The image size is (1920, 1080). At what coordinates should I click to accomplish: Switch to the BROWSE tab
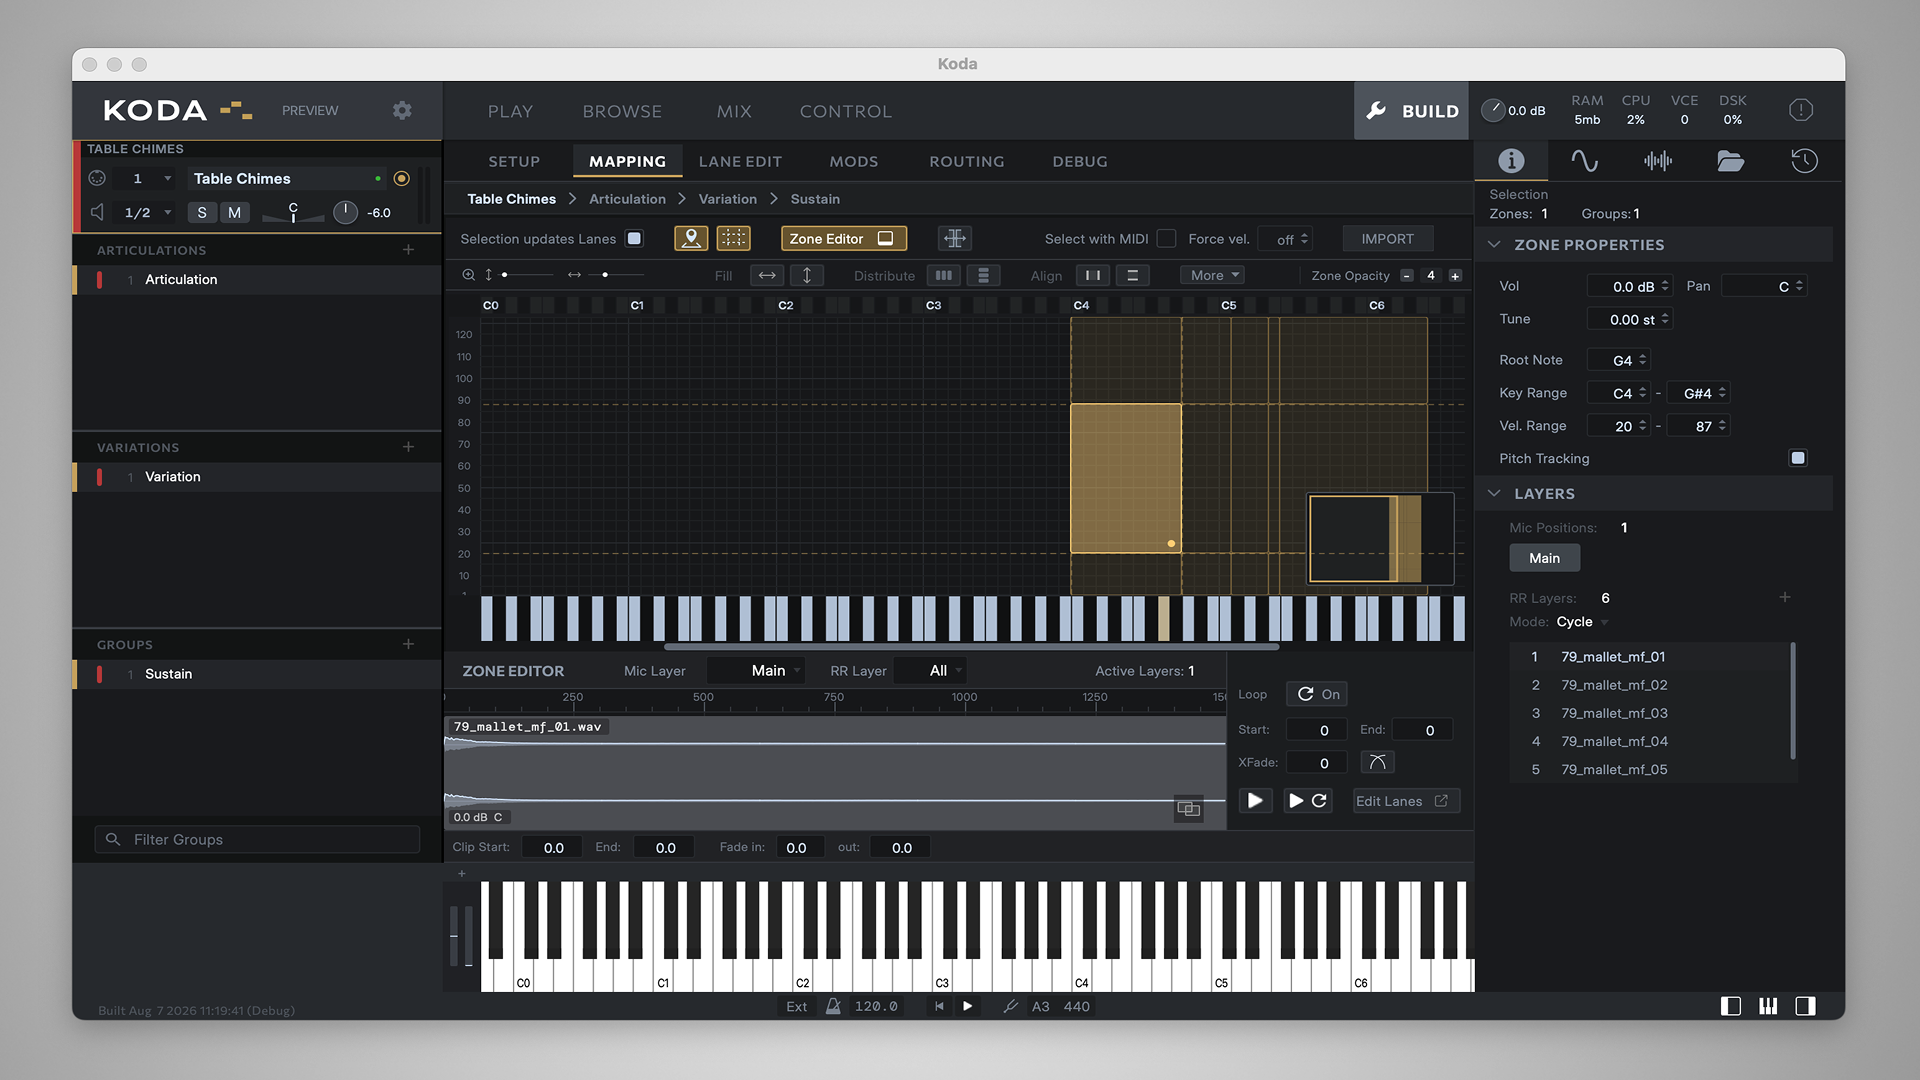[x=622, y=111]
